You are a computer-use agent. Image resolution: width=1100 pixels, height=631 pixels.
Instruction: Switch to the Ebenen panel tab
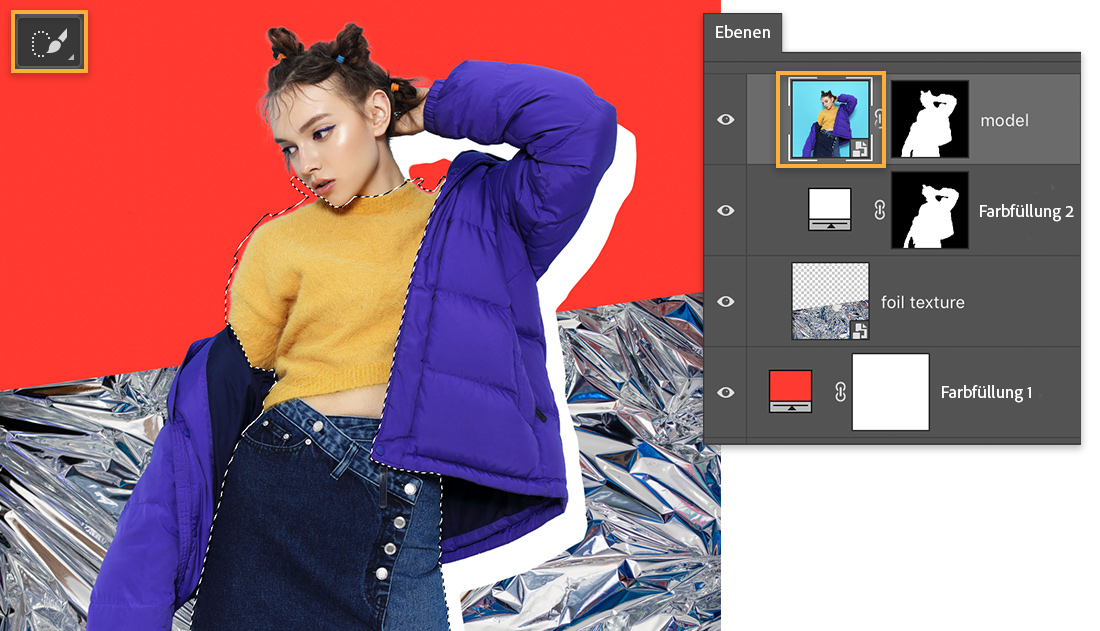742,32
